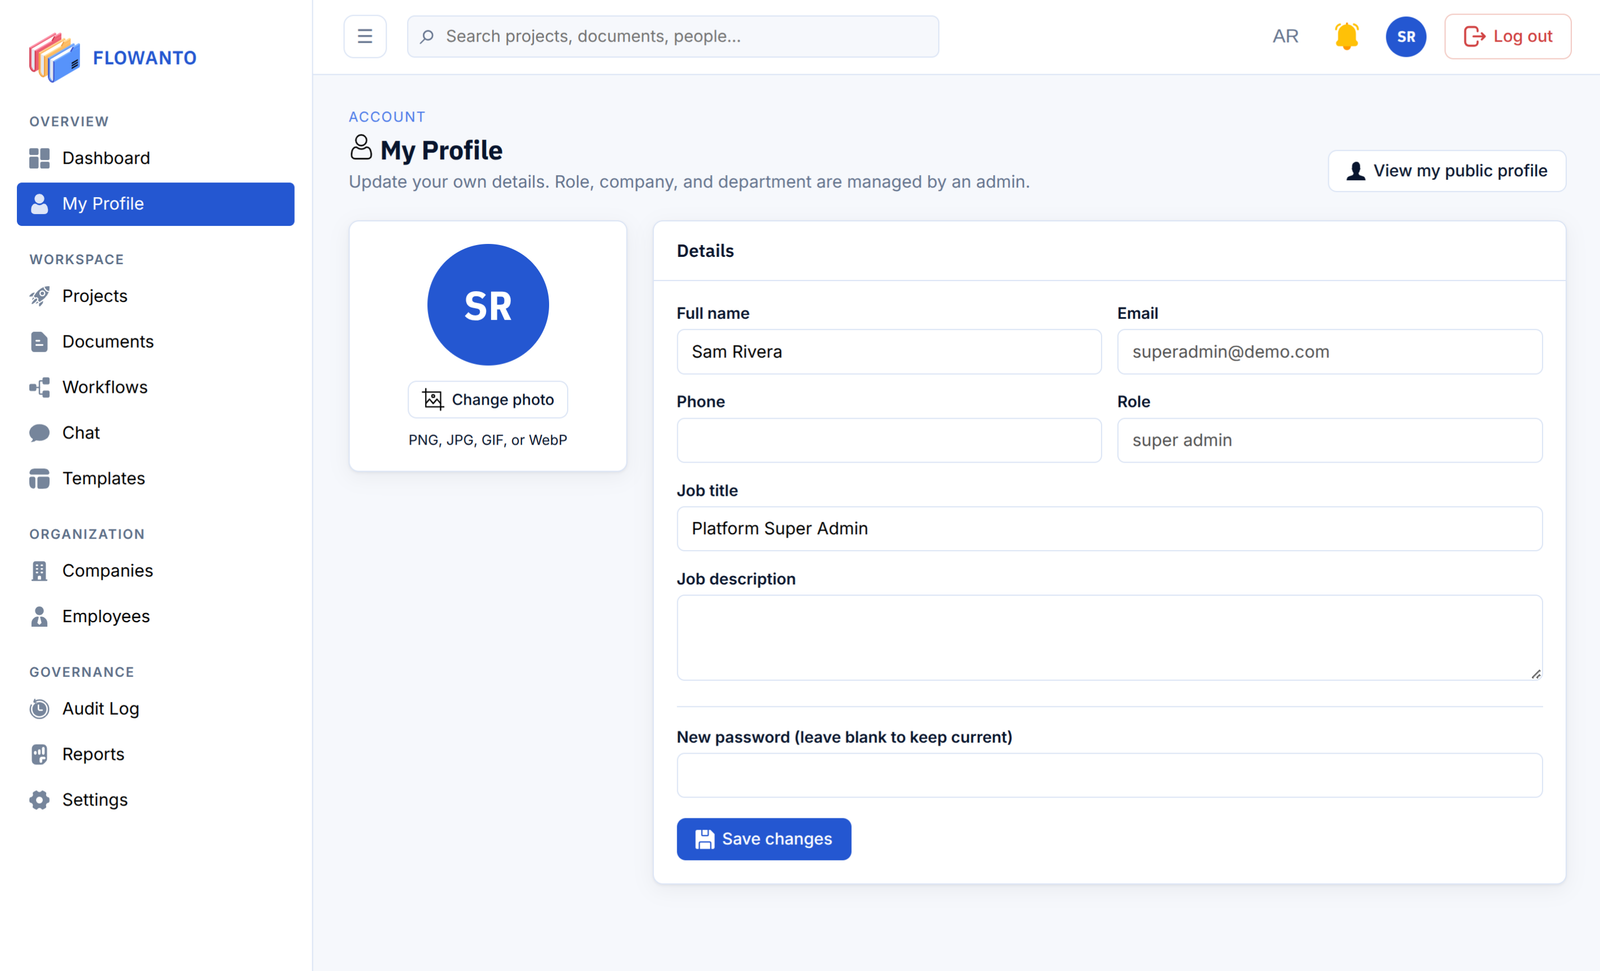1600x971 pixels.
Task: Click the Job description resize handle
Action: click(1536, 674)
